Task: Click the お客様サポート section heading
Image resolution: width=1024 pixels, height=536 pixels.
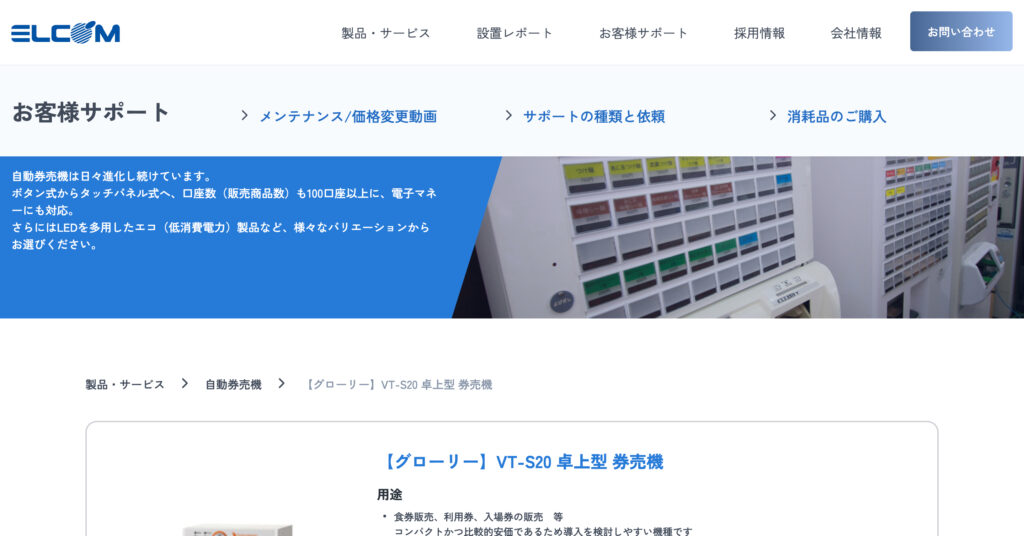Action: (x=91, y=112)
